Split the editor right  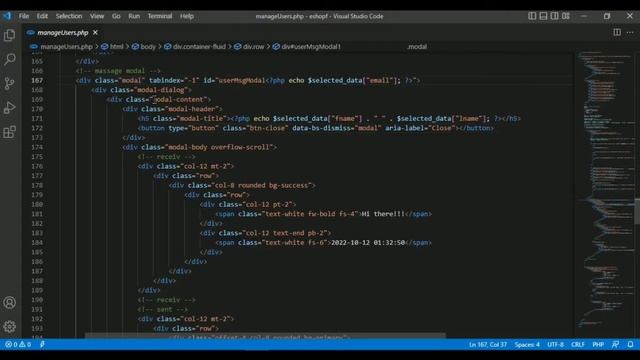click(617, 32)
